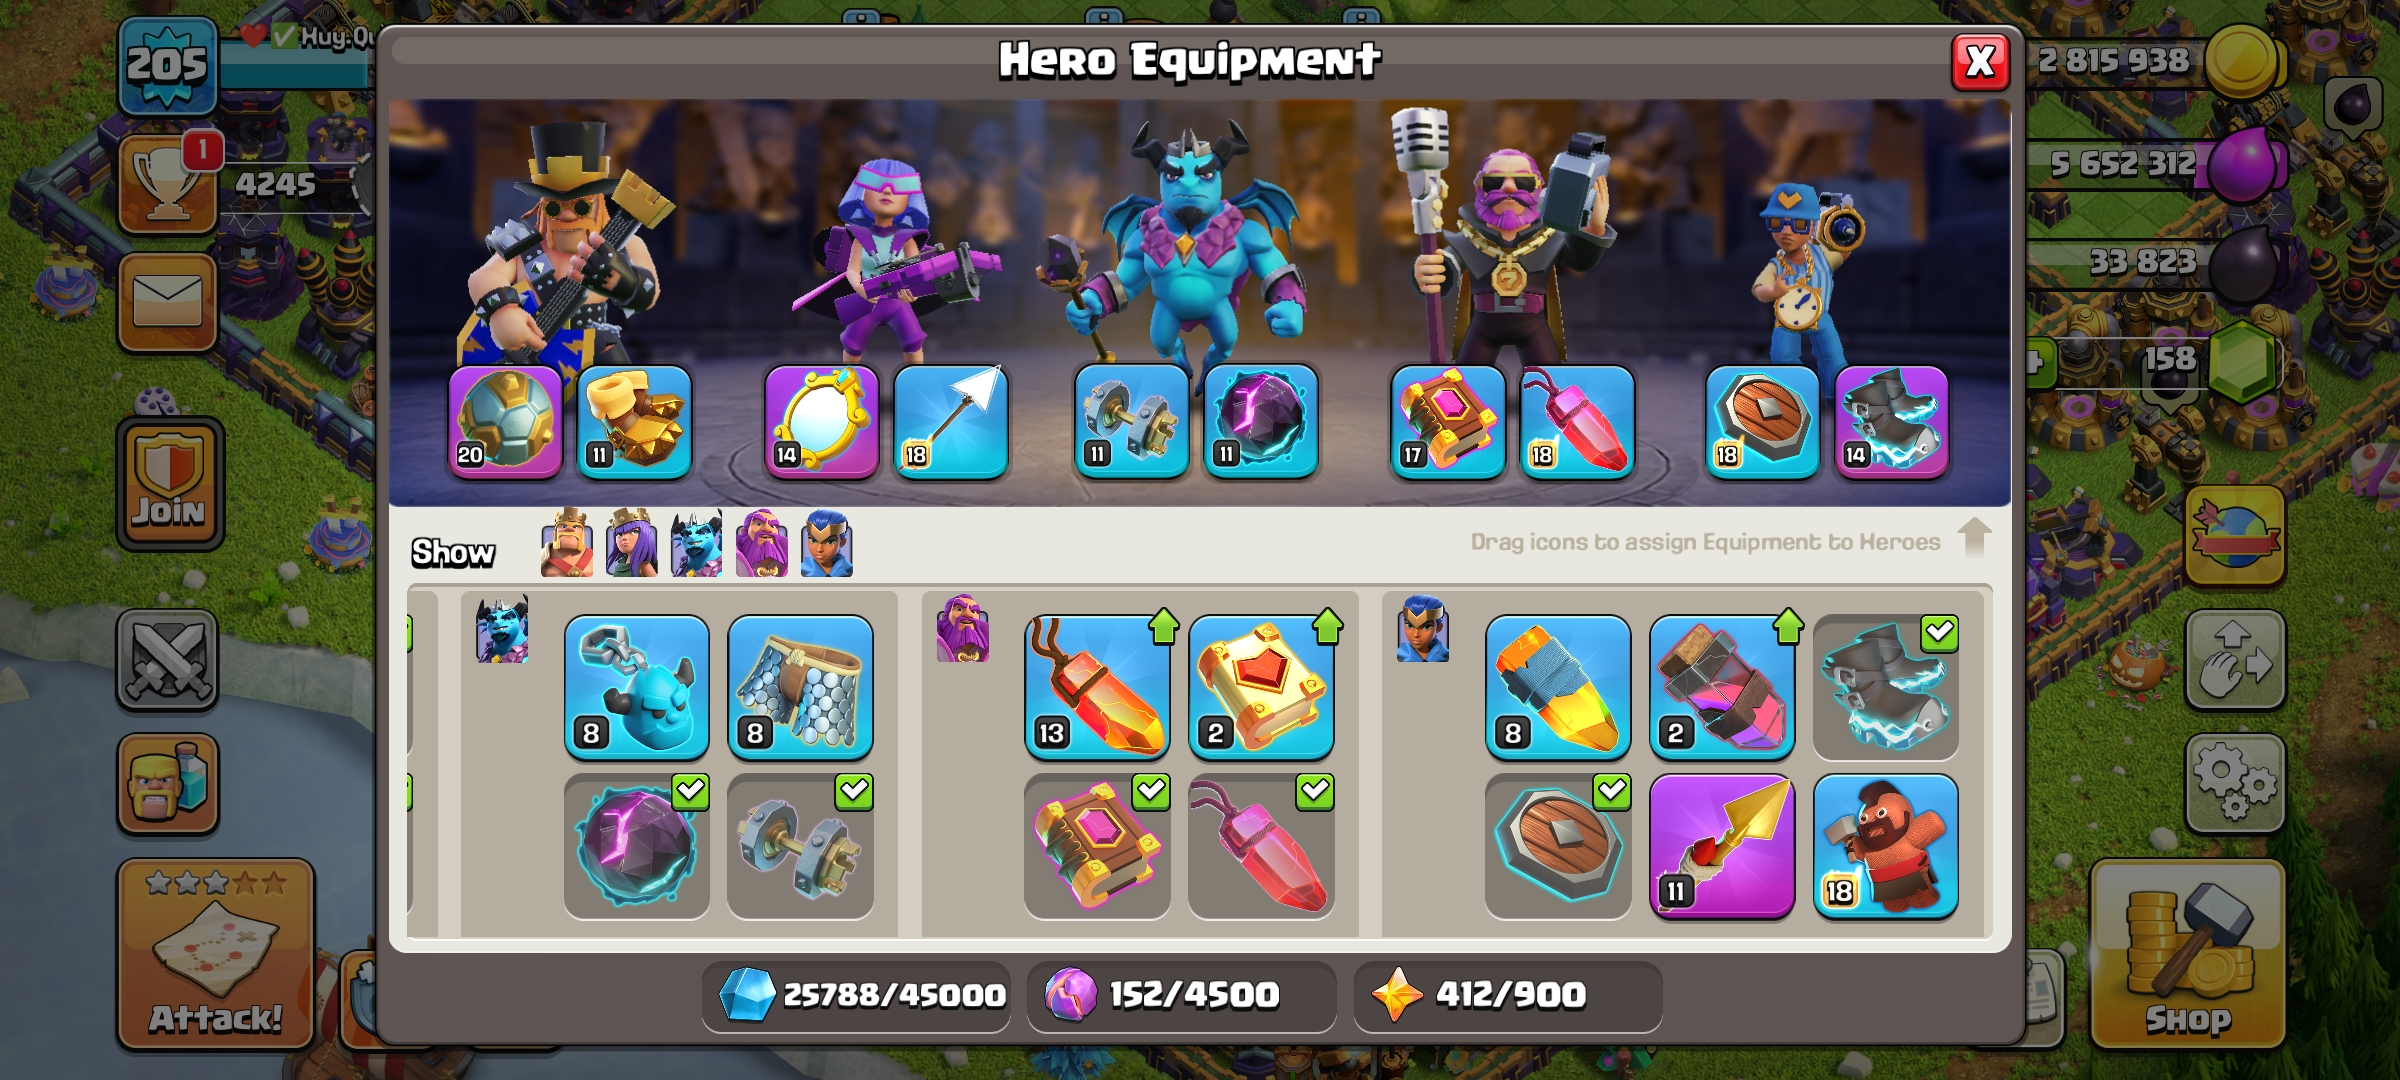This screenshot has height=1080, width=2400.
Task: Tap the Attack! map button
Action: pyautogui.click(x=216, y=953)
